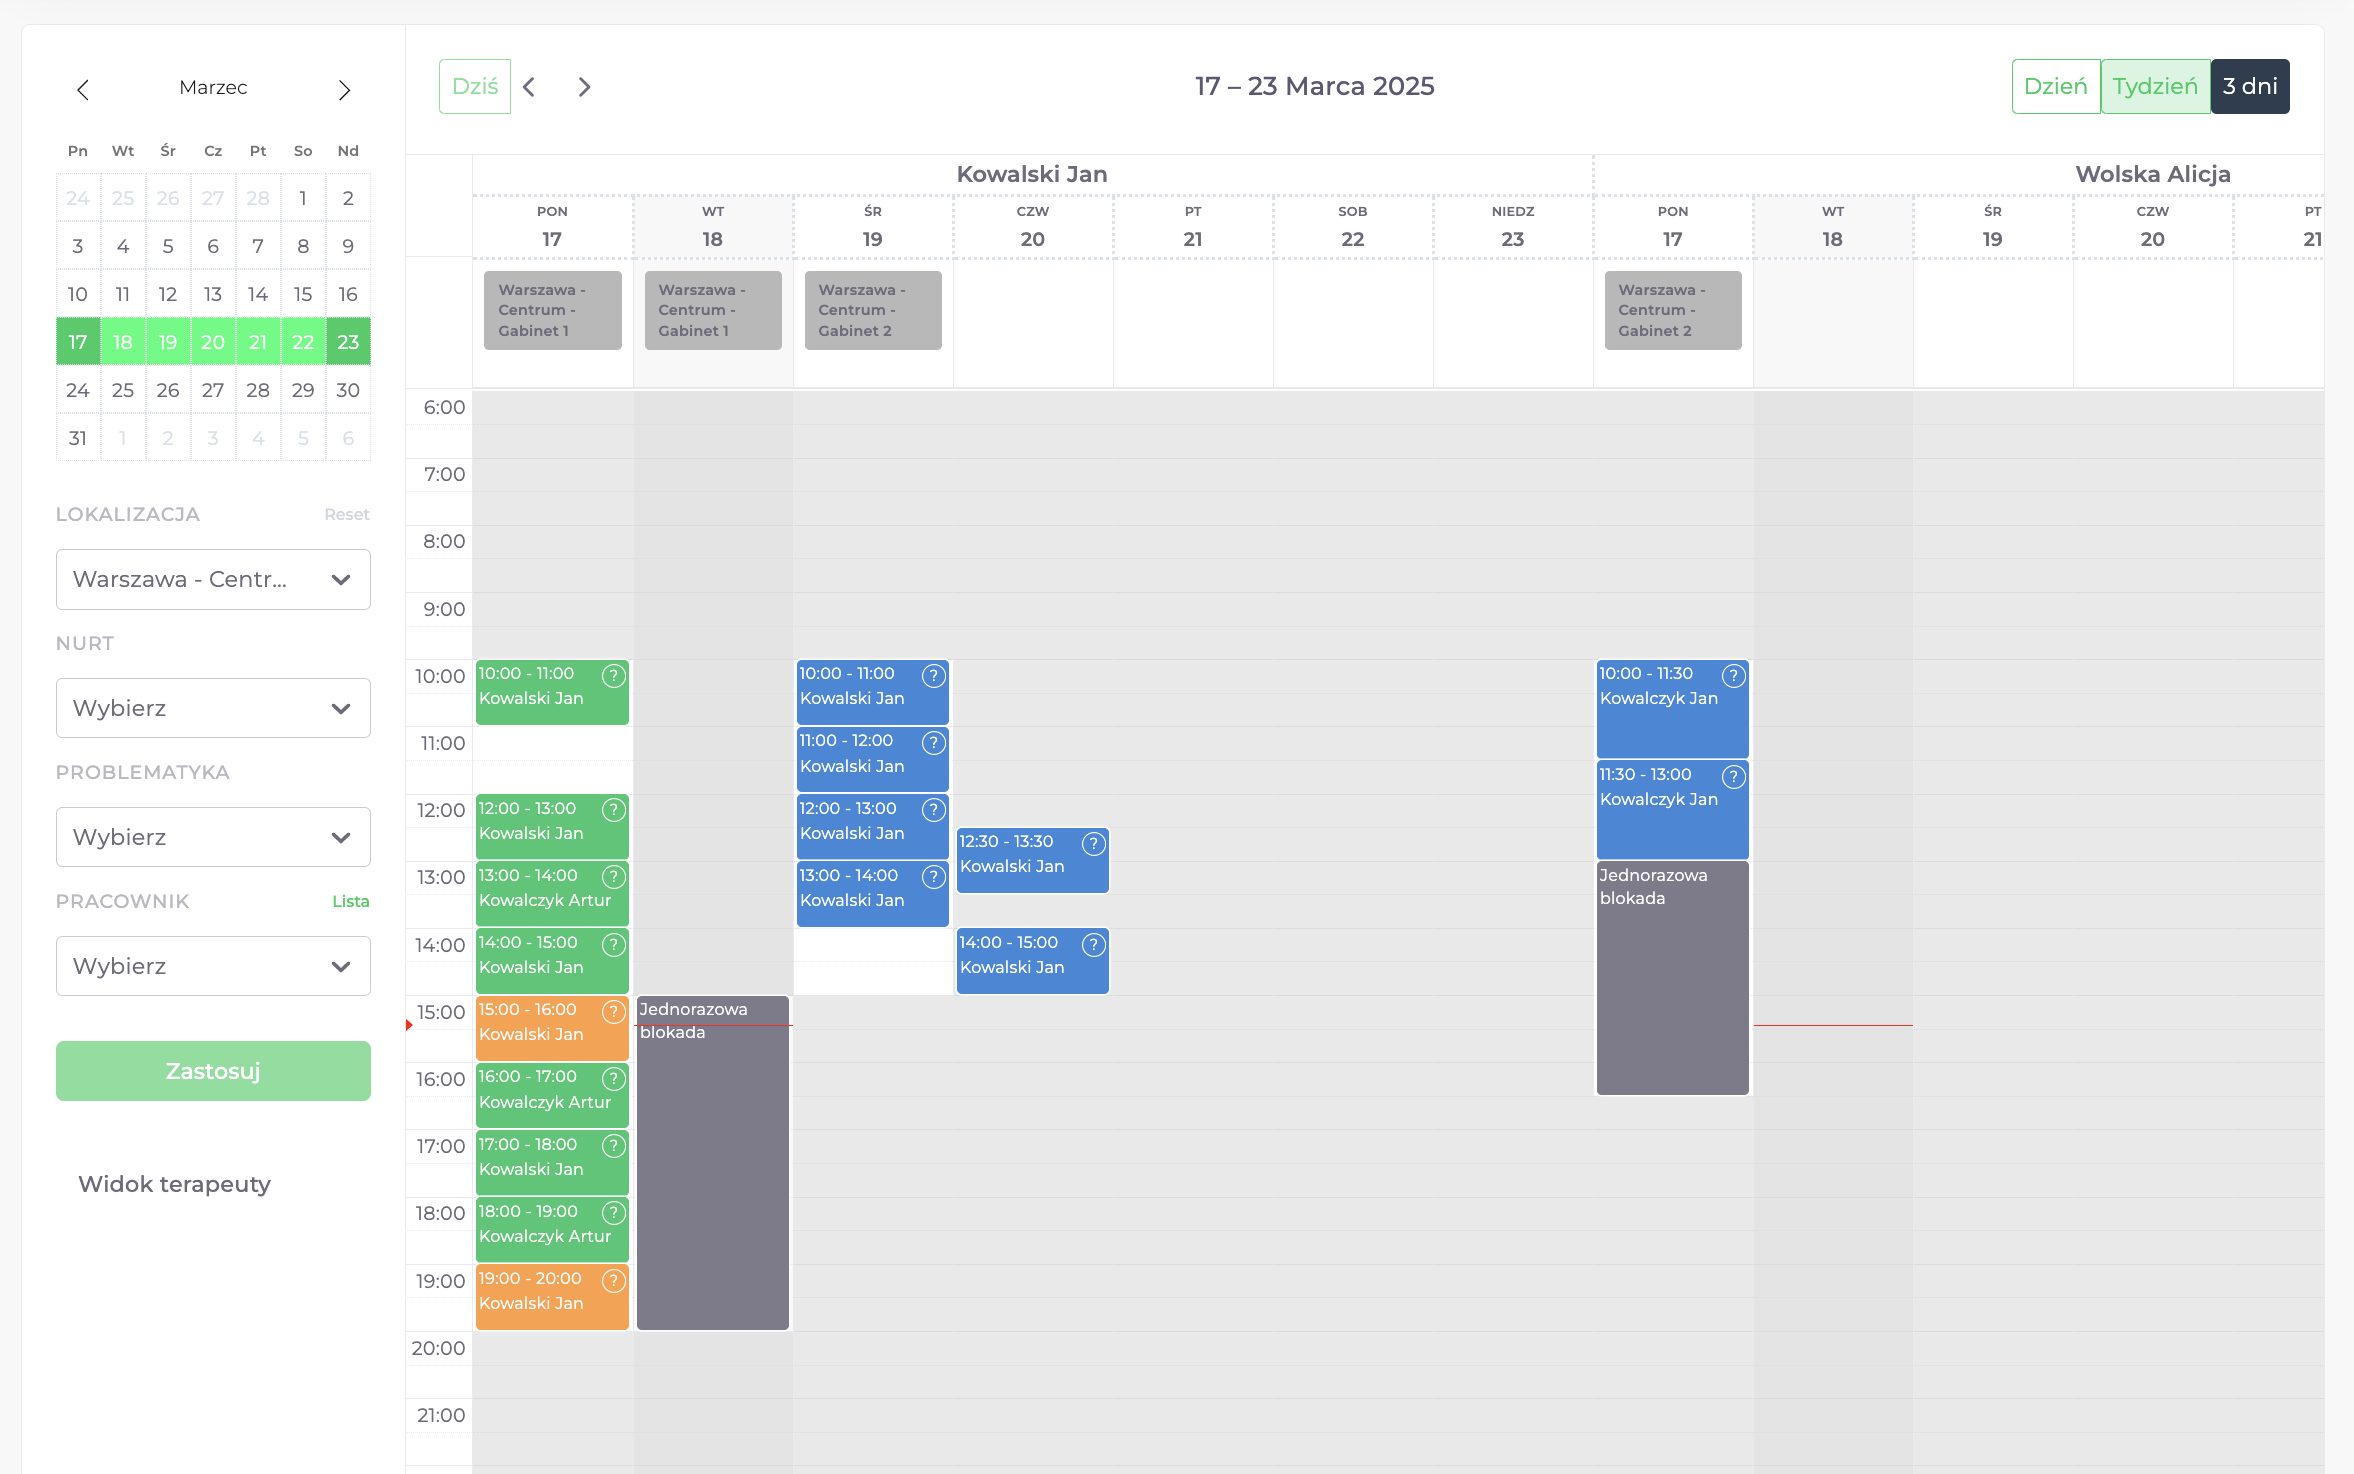This screenshot has height=1474, width=2354.
Task: Open the Lokalizacja dropdown
Action: (x=213, y=580)
